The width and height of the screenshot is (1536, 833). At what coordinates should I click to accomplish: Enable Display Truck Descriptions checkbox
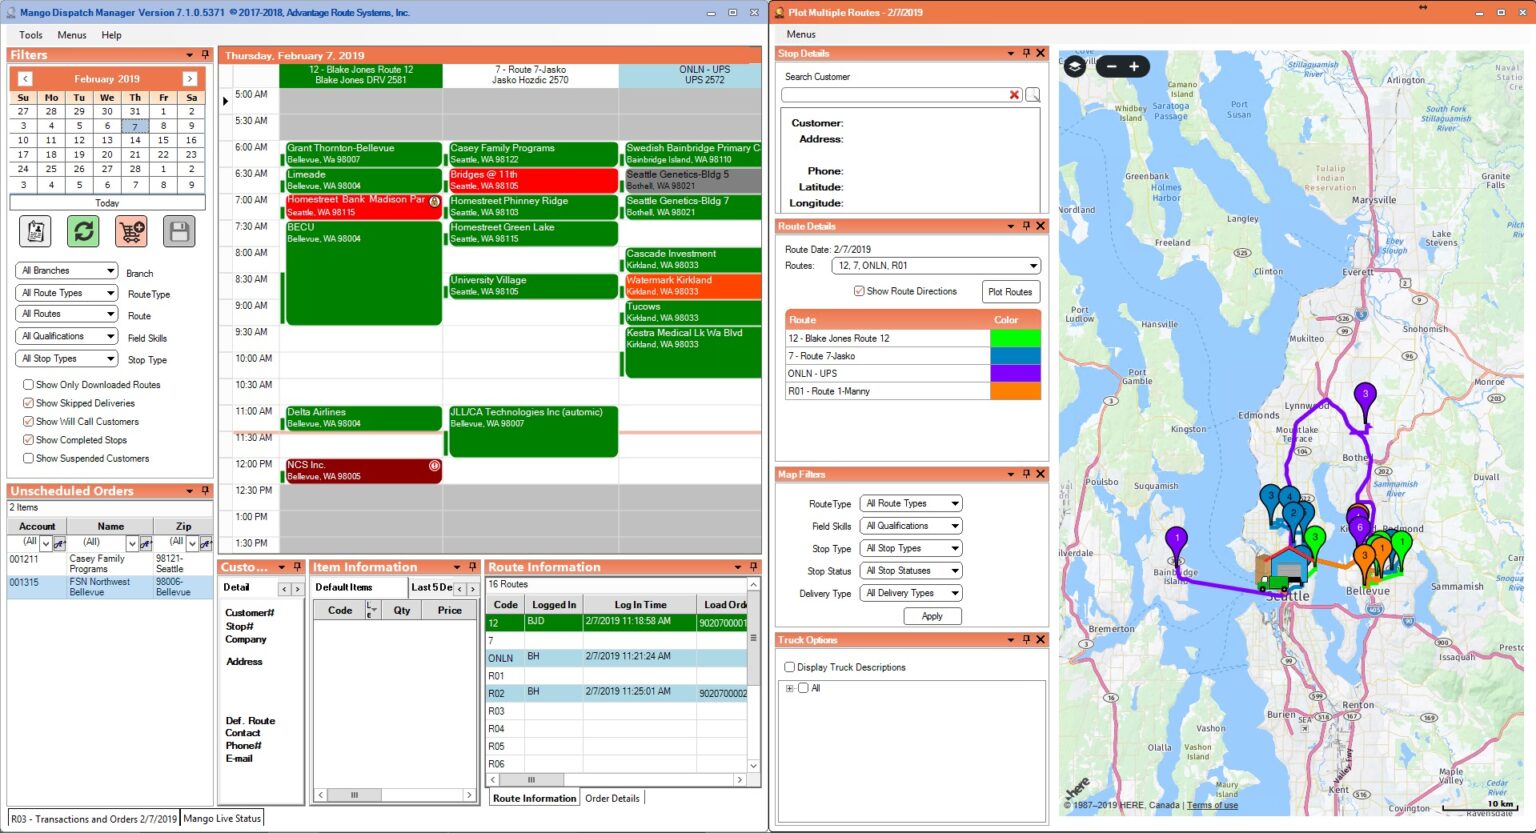point(790,667)
